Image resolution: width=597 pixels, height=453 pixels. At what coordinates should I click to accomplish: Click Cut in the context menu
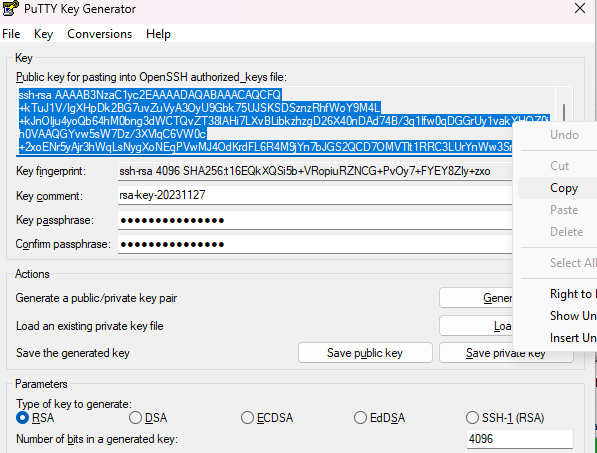(x=557, y=166)
